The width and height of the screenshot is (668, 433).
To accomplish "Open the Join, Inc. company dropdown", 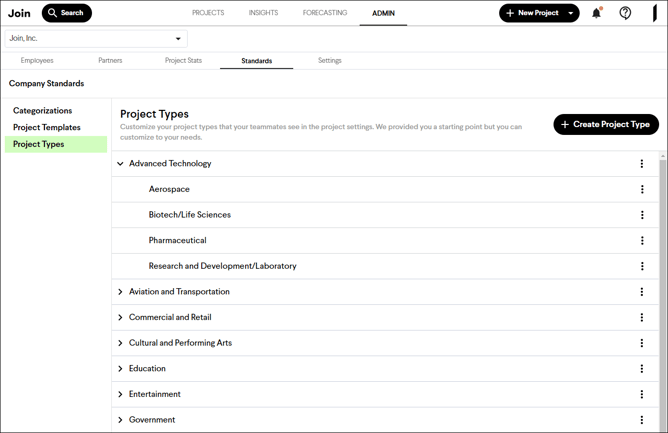I will (x=96, y=39).
